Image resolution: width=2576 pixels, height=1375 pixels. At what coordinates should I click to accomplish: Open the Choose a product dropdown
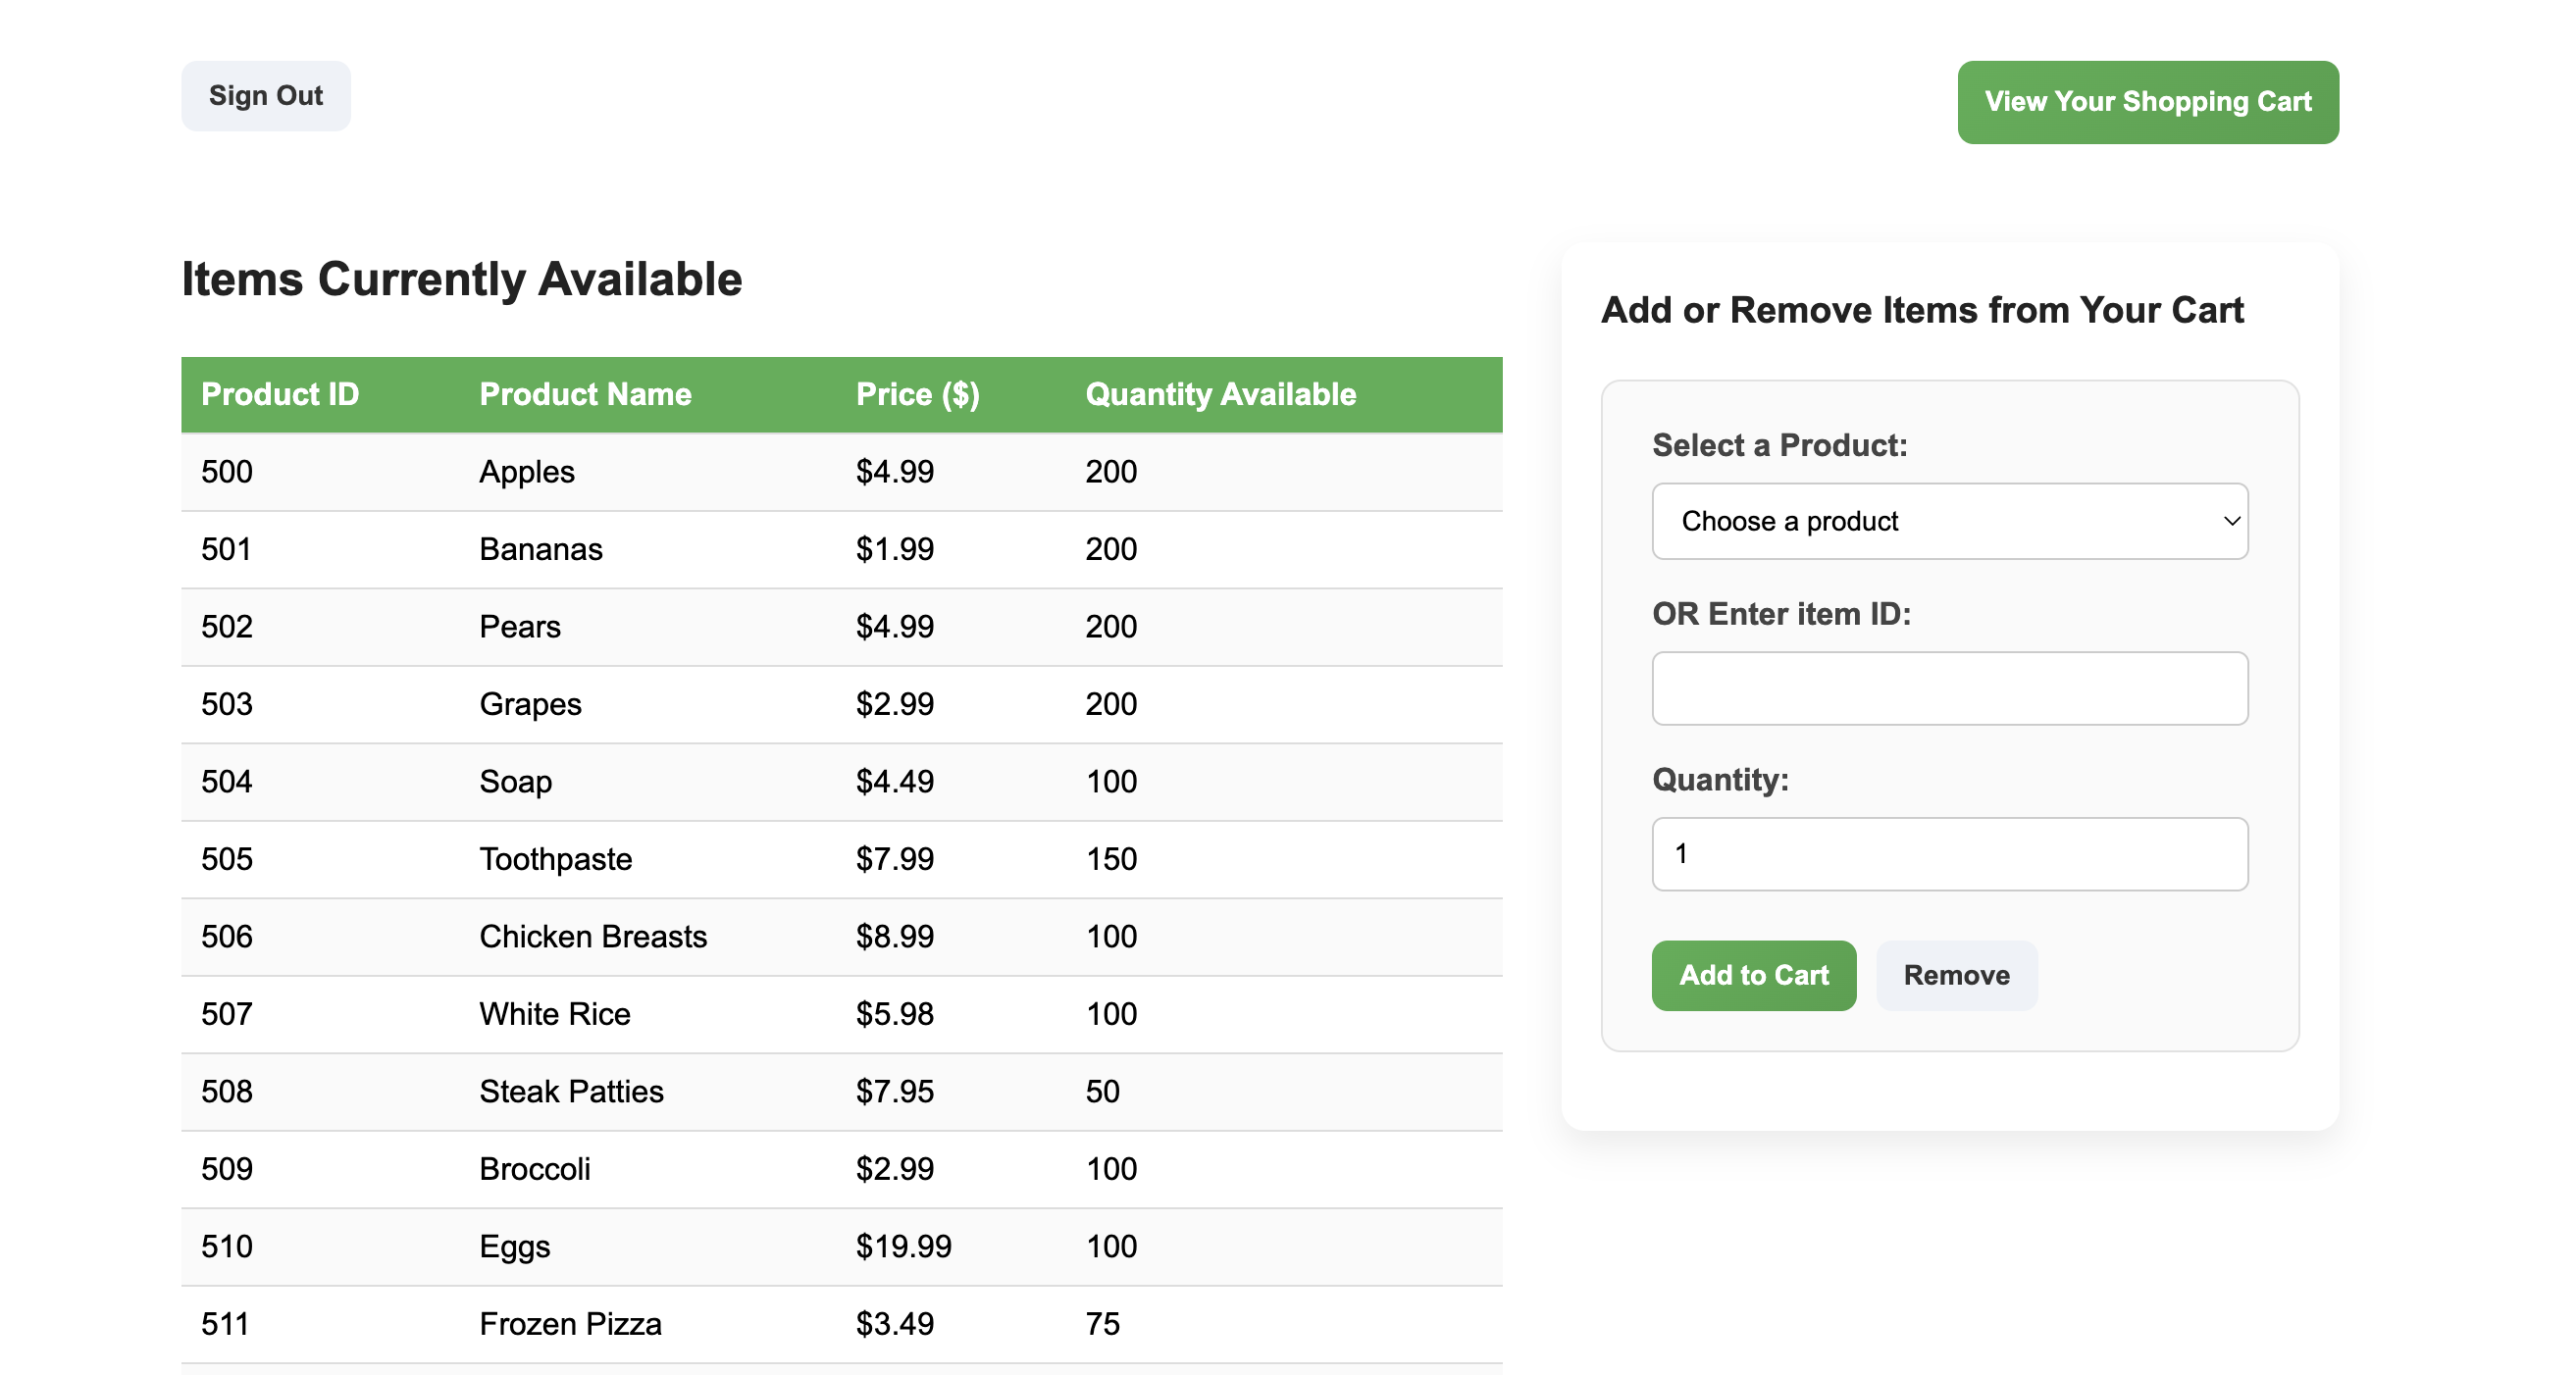pyautogui.click(x=1949, y=521)
